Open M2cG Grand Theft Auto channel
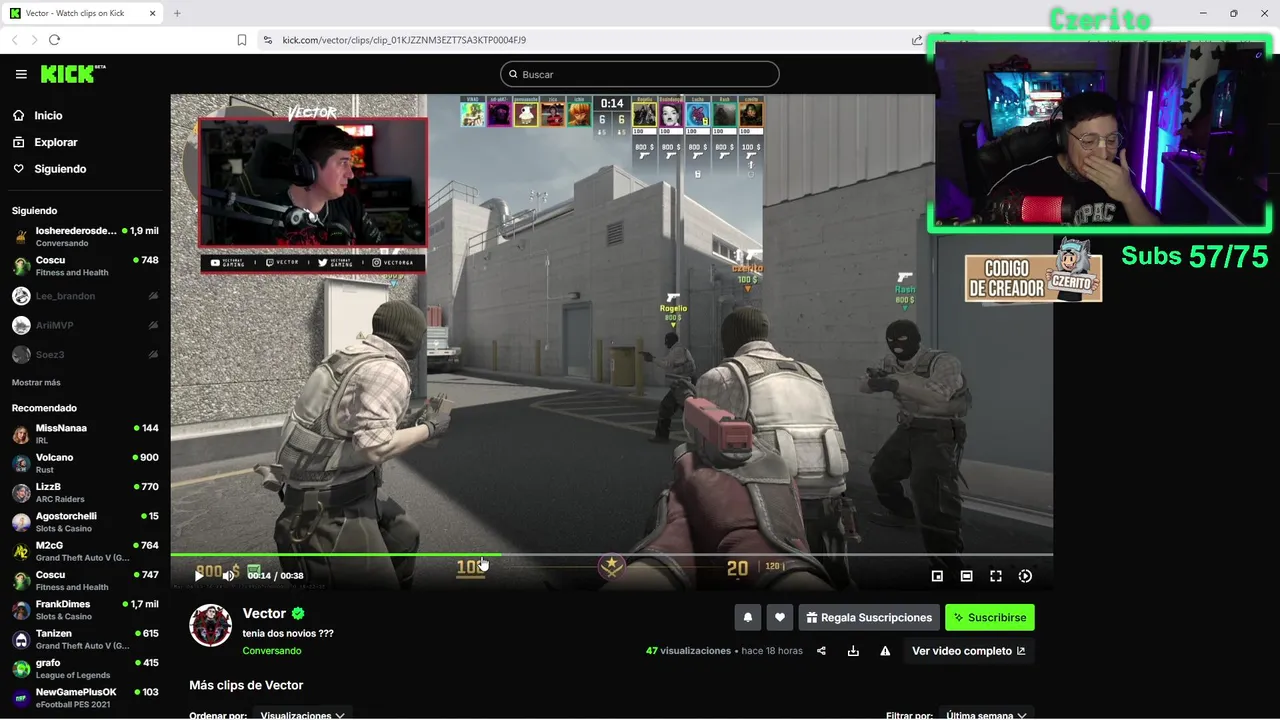The width and height of the screenshot is (1280, 720). click(85, 551)
